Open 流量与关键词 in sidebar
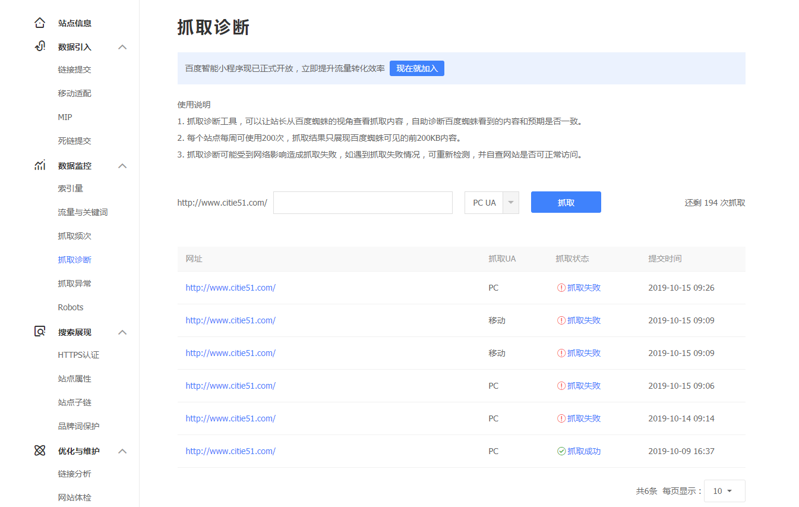Image resolution: width=799 pixels, height=507 pixels. point(83,212)
